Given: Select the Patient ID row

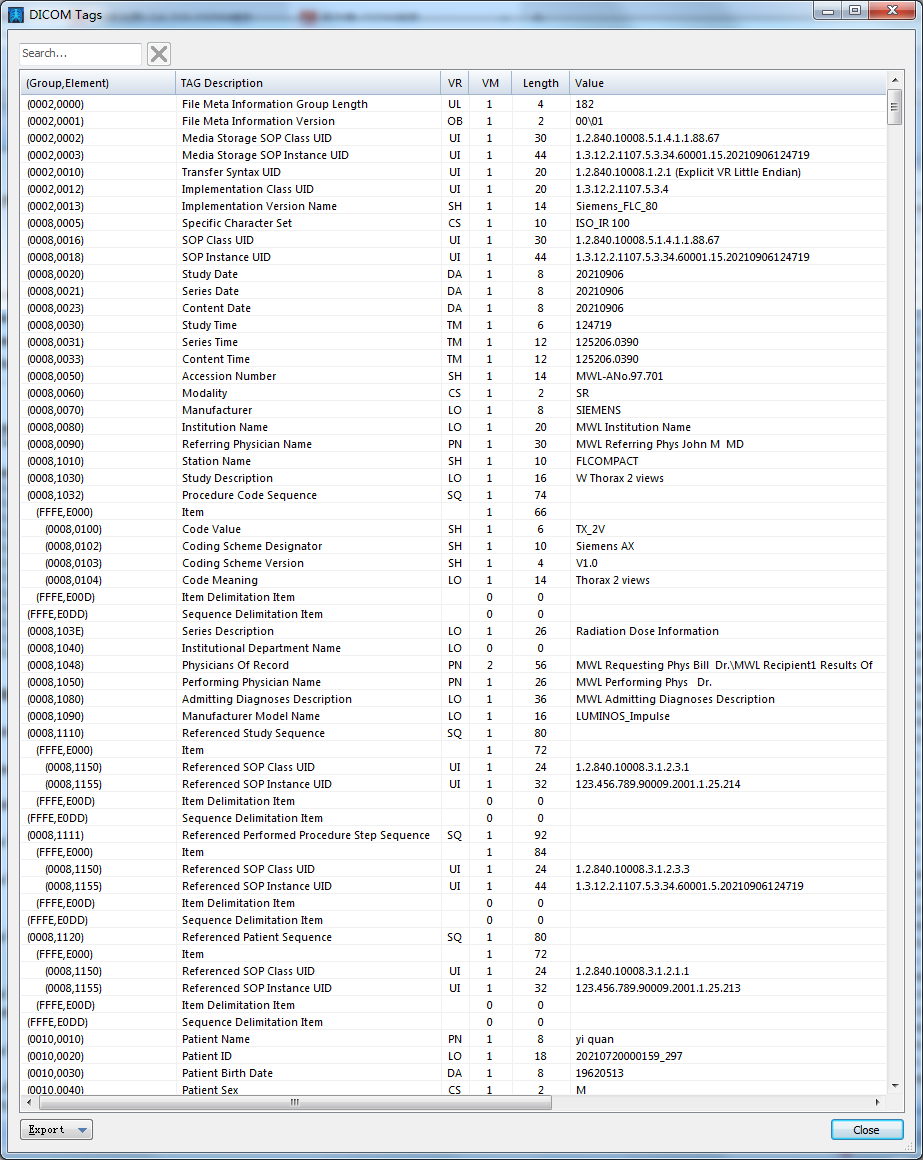Looking at the screenshot, I should click(x=453, y=1057).
